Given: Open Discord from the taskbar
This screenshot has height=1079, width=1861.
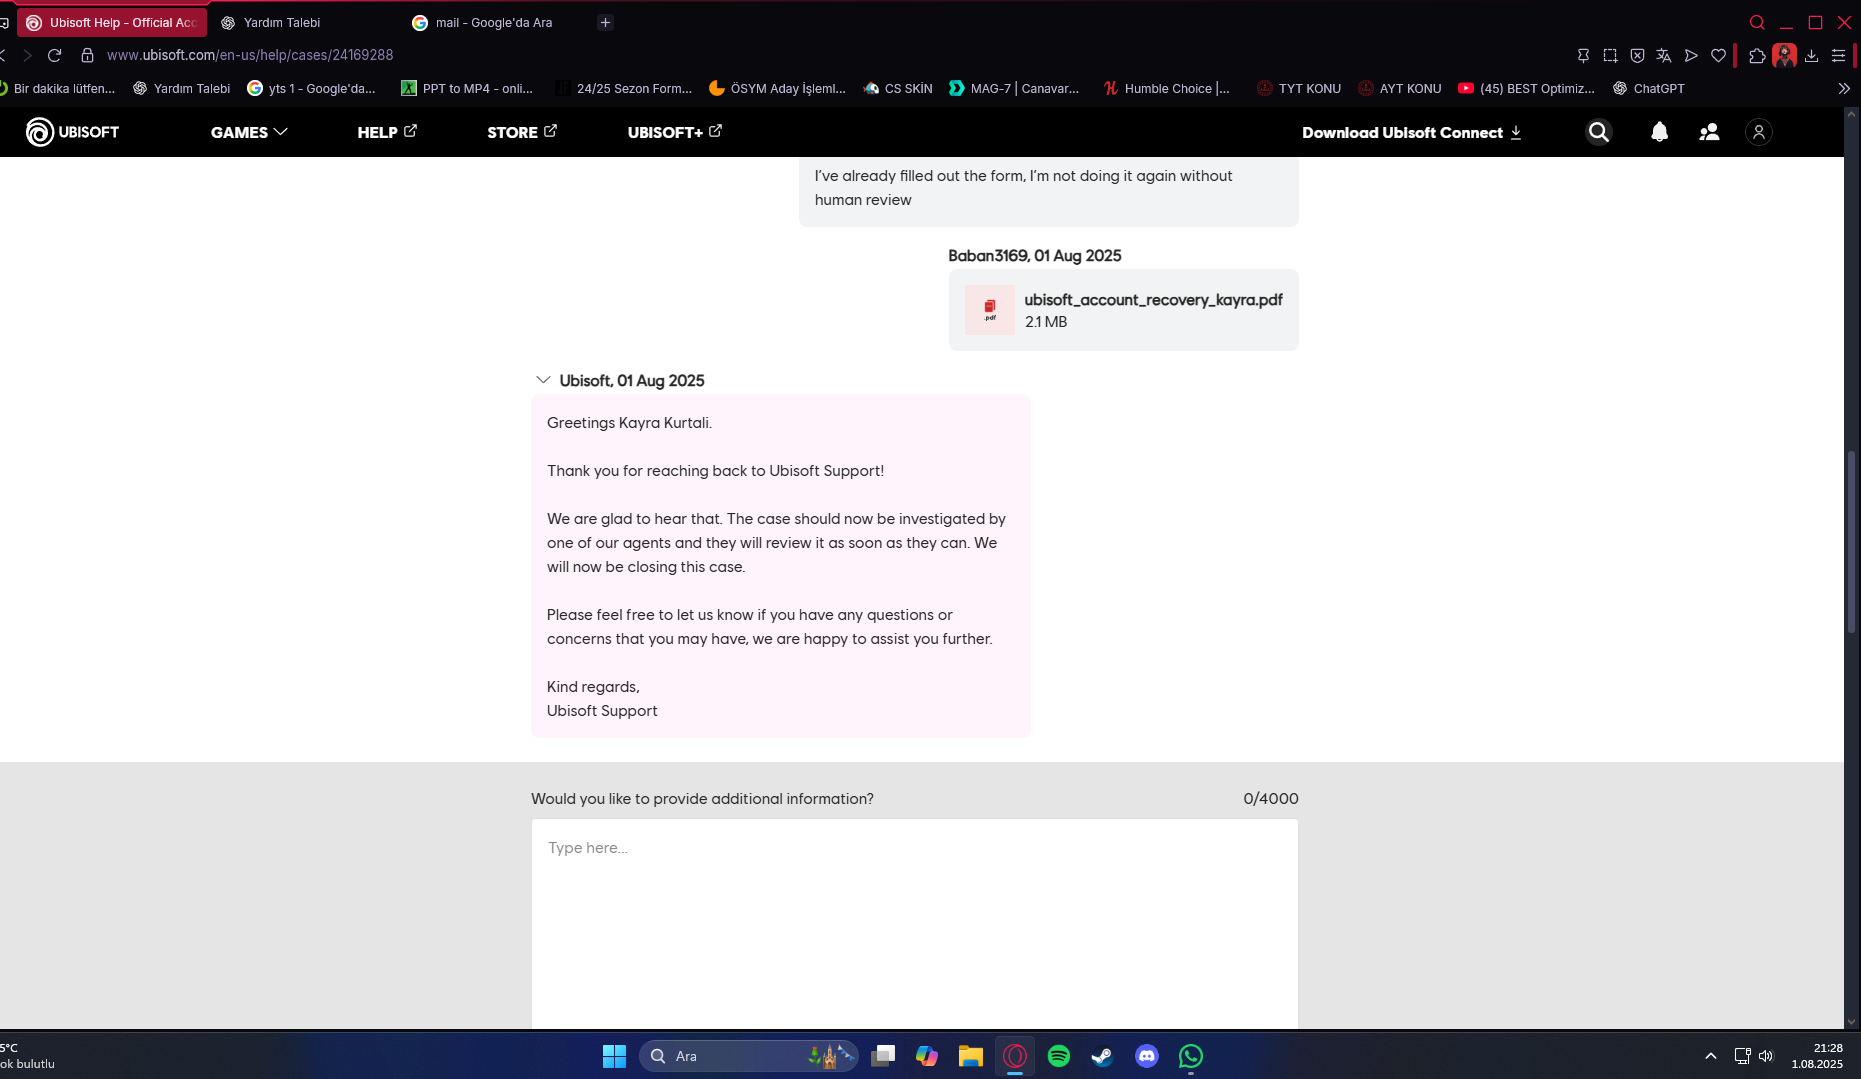Looking at the screenshot, I should click(1147, 1056).
